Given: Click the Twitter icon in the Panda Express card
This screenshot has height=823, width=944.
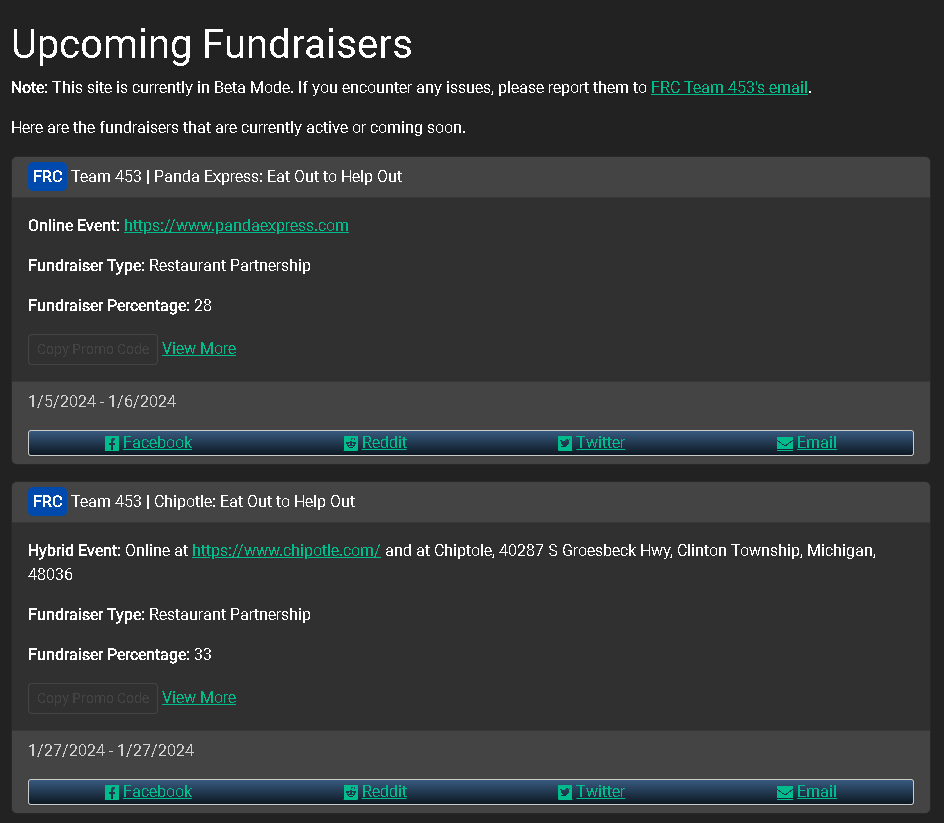Looking at the screenshot, I should 565,444.
